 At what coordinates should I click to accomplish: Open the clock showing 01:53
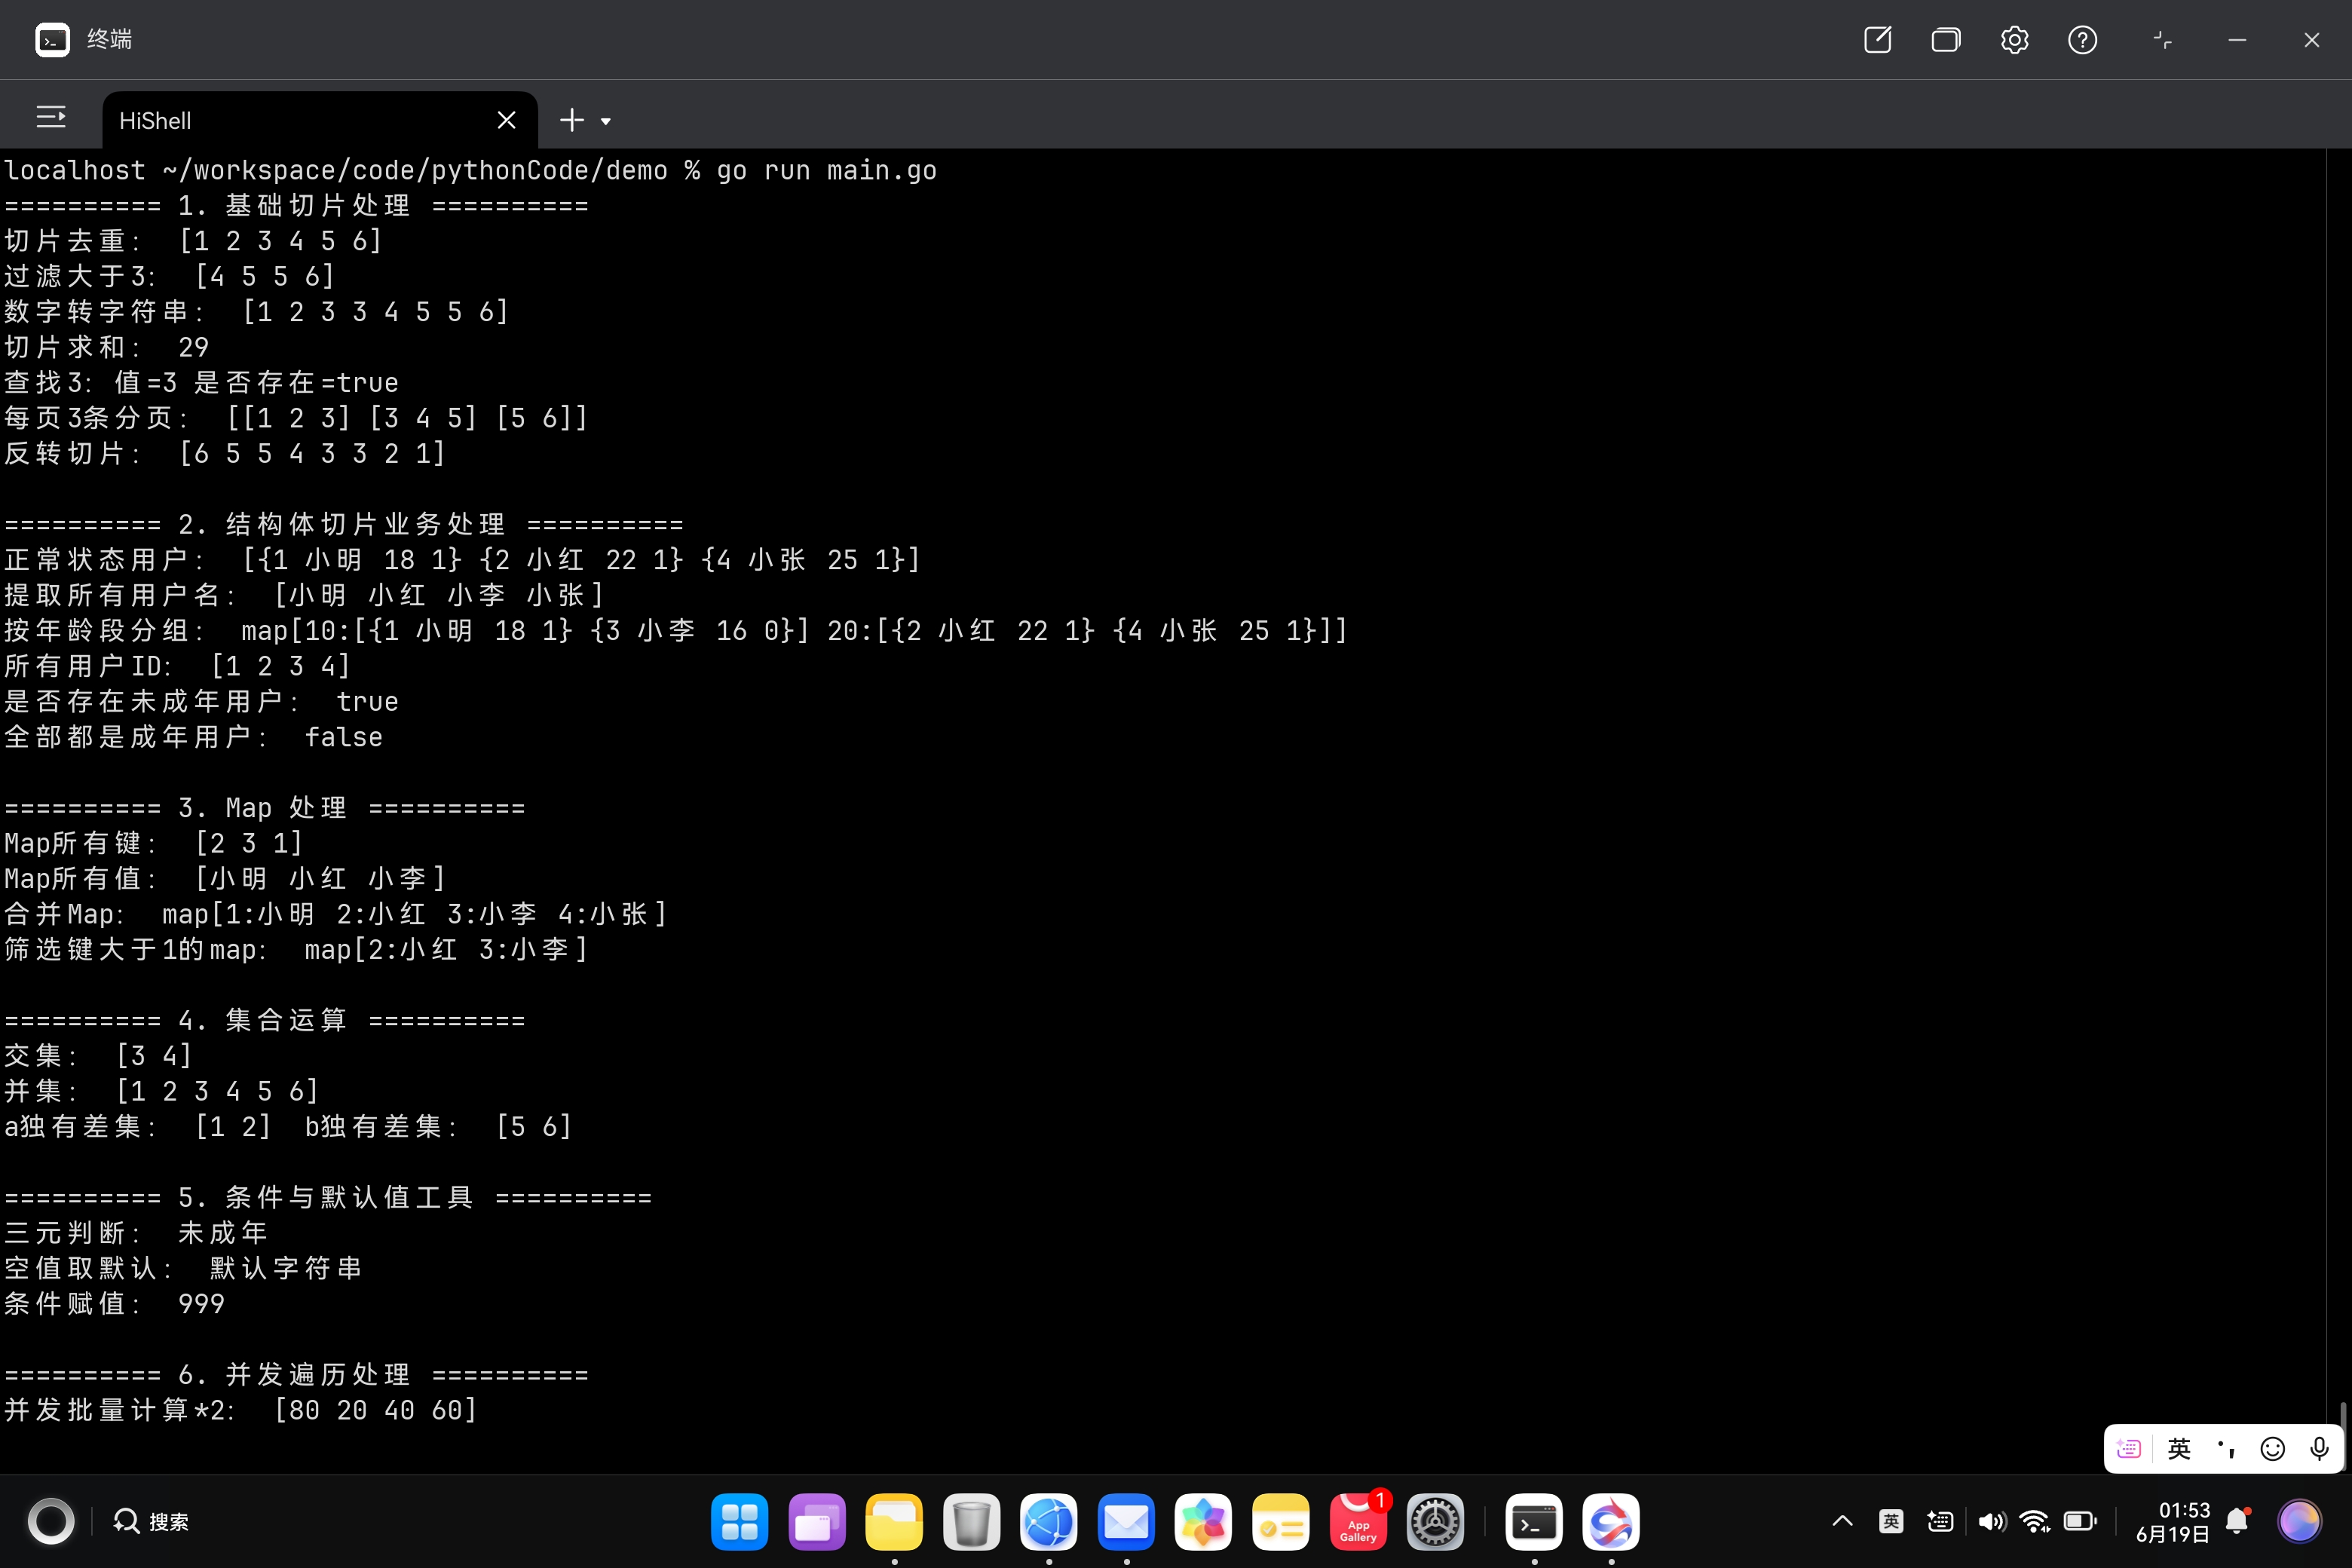click(x=2172, y=1521)
